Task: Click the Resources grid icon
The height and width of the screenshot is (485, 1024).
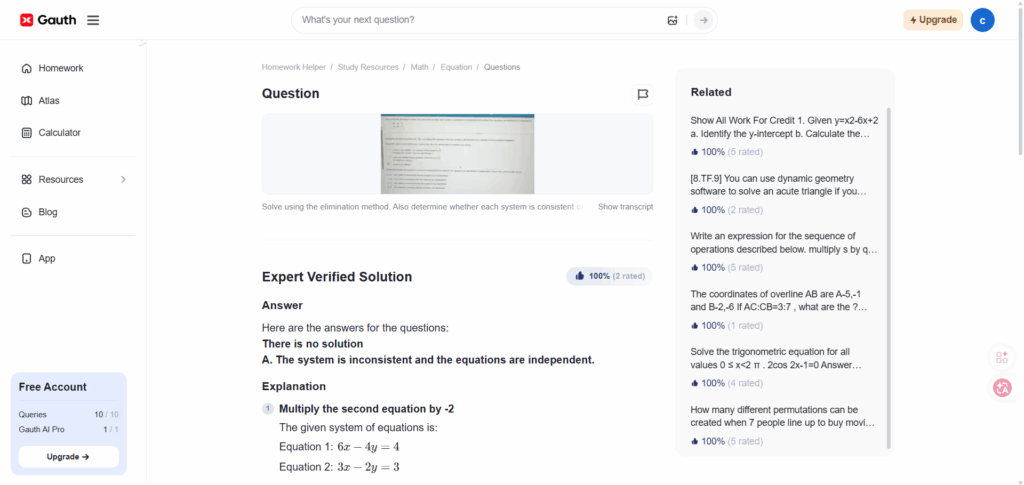Action: click(27, 180)
